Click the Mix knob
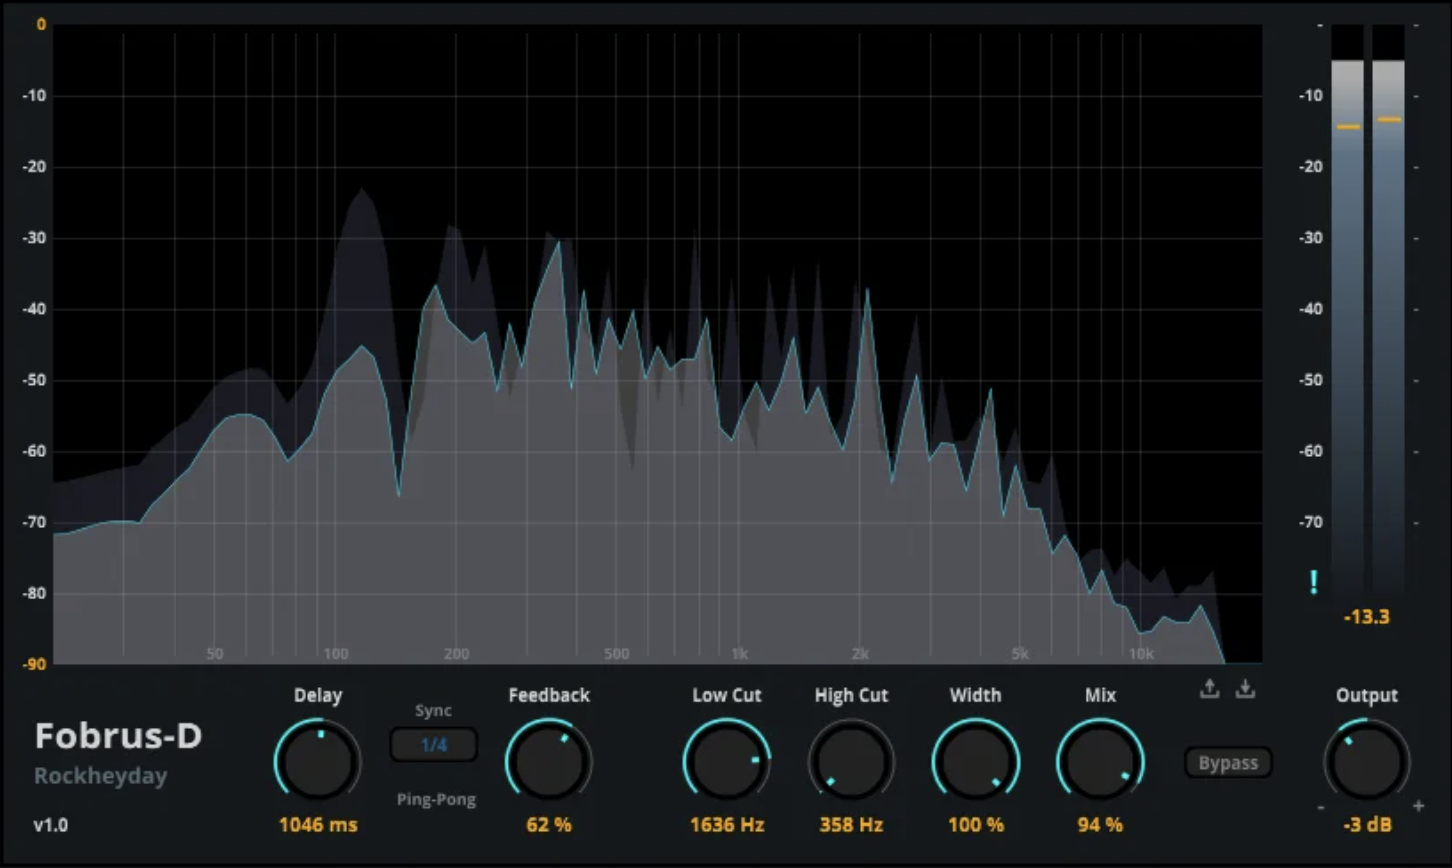 [x=1100, y=762]
